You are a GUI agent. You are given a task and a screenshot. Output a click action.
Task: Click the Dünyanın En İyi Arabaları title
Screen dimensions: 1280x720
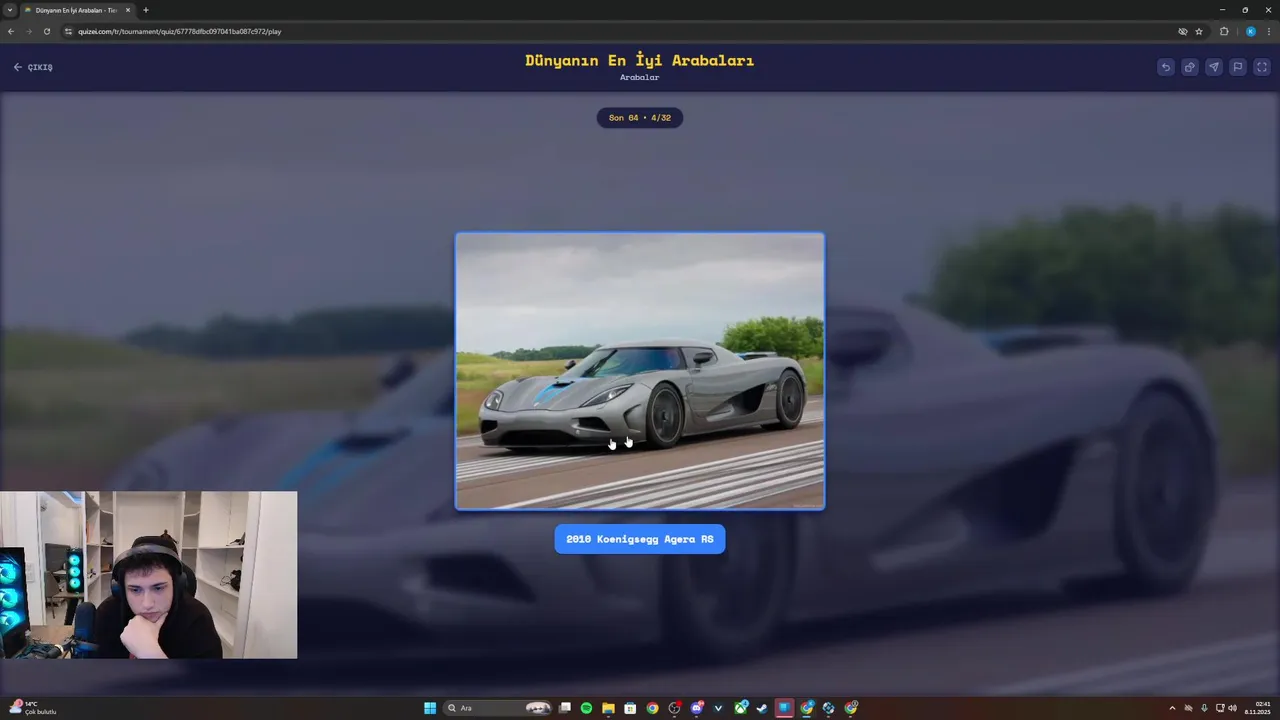[640, 60]
